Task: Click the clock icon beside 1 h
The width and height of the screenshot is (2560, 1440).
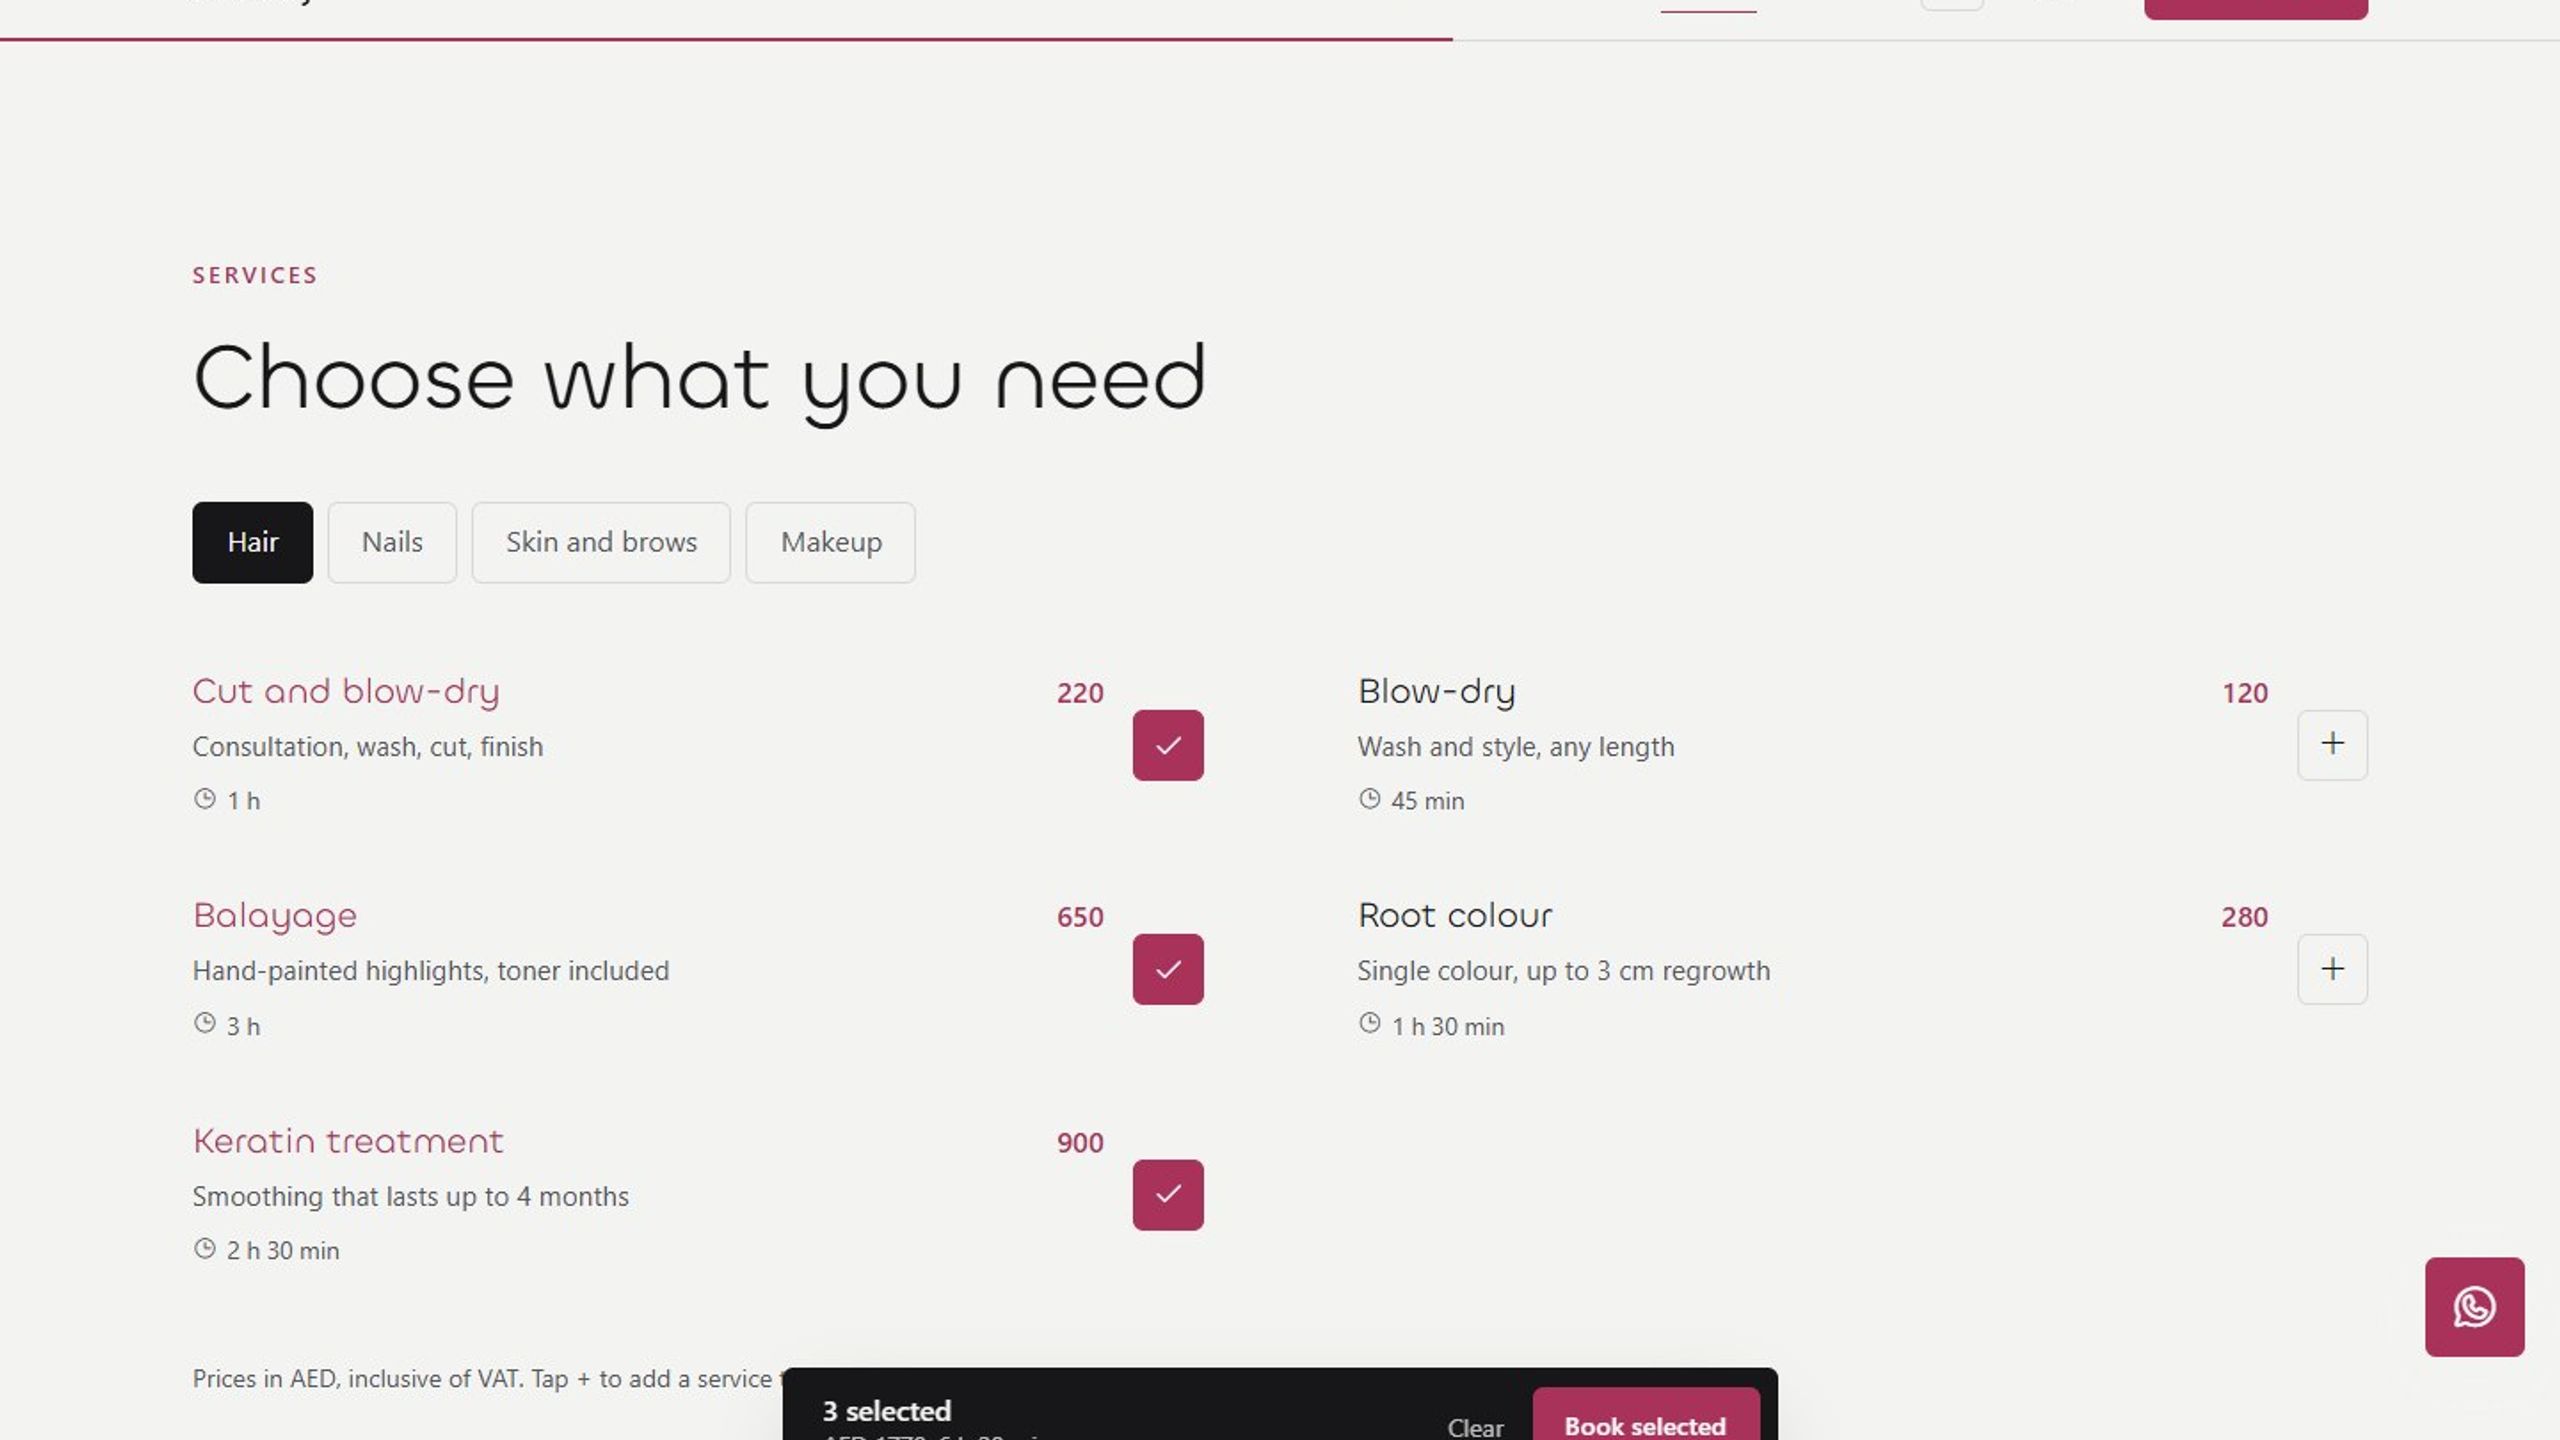Action: 204,799
